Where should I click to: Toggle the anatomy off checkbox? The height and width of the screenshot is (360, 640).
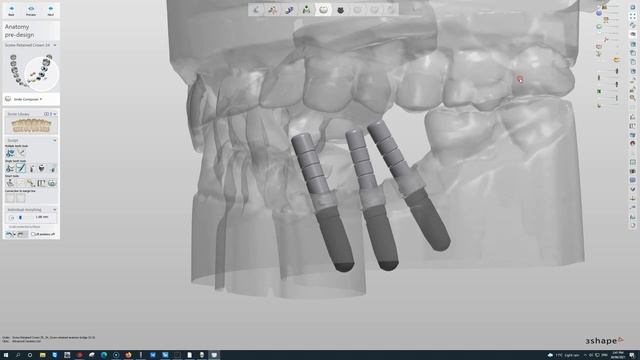(x=33, y=234)
